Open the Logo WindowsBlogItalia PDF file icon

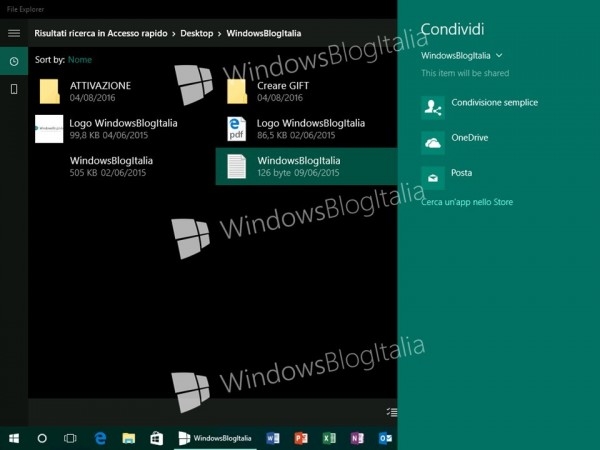(x=236, y=129)
